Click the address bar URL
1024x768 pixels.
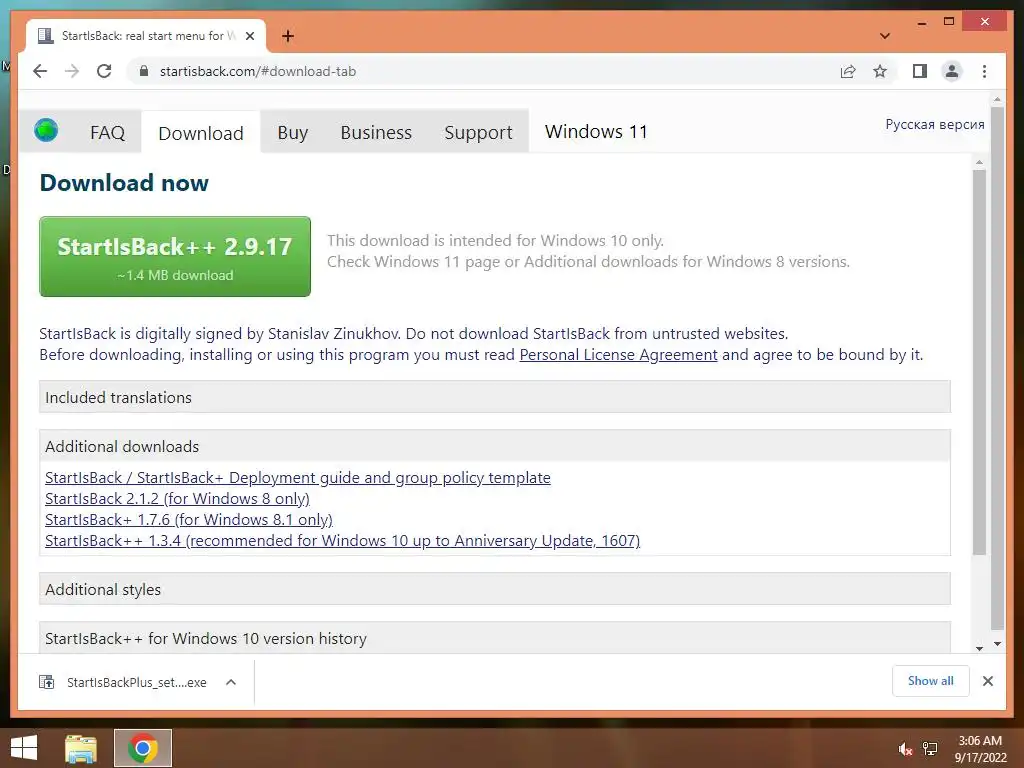click(x=258, y=71)
